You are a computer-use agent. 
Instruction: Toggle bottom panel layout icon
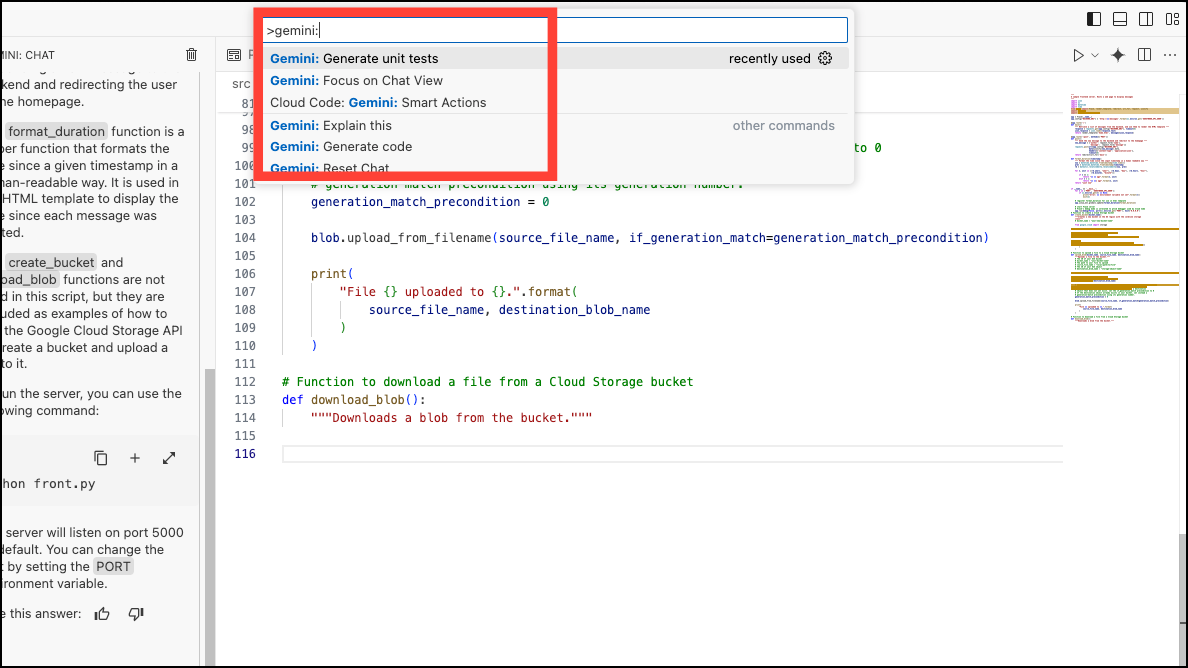(1120, 19)
